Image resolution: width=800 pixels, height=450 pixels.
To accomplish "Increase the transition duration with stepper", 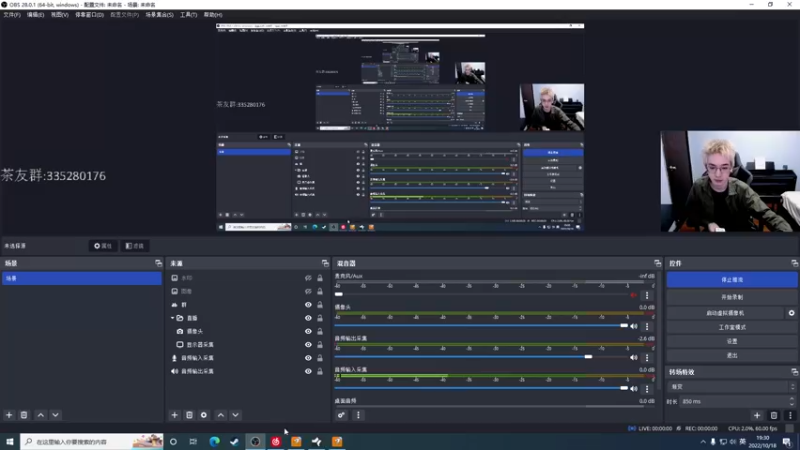I will (792, 399).
